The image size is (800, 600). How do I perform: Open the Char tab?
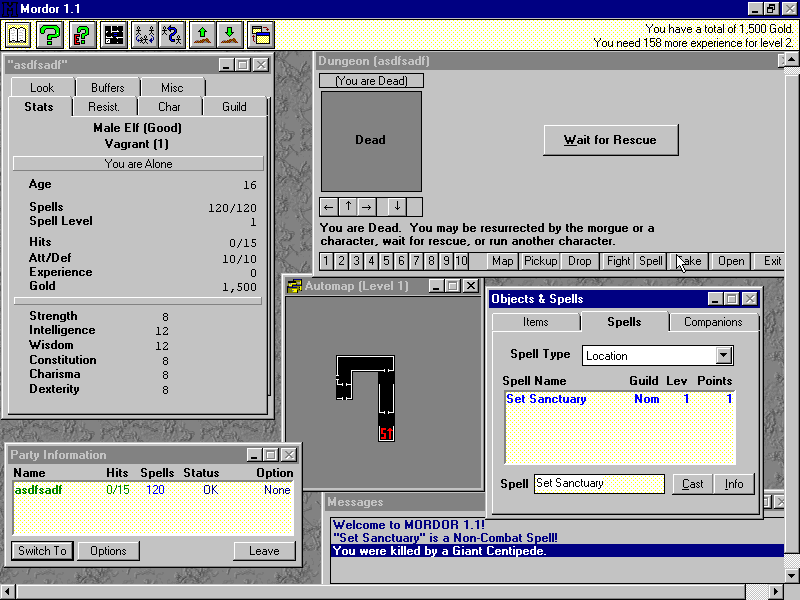[x=169, y=107]
